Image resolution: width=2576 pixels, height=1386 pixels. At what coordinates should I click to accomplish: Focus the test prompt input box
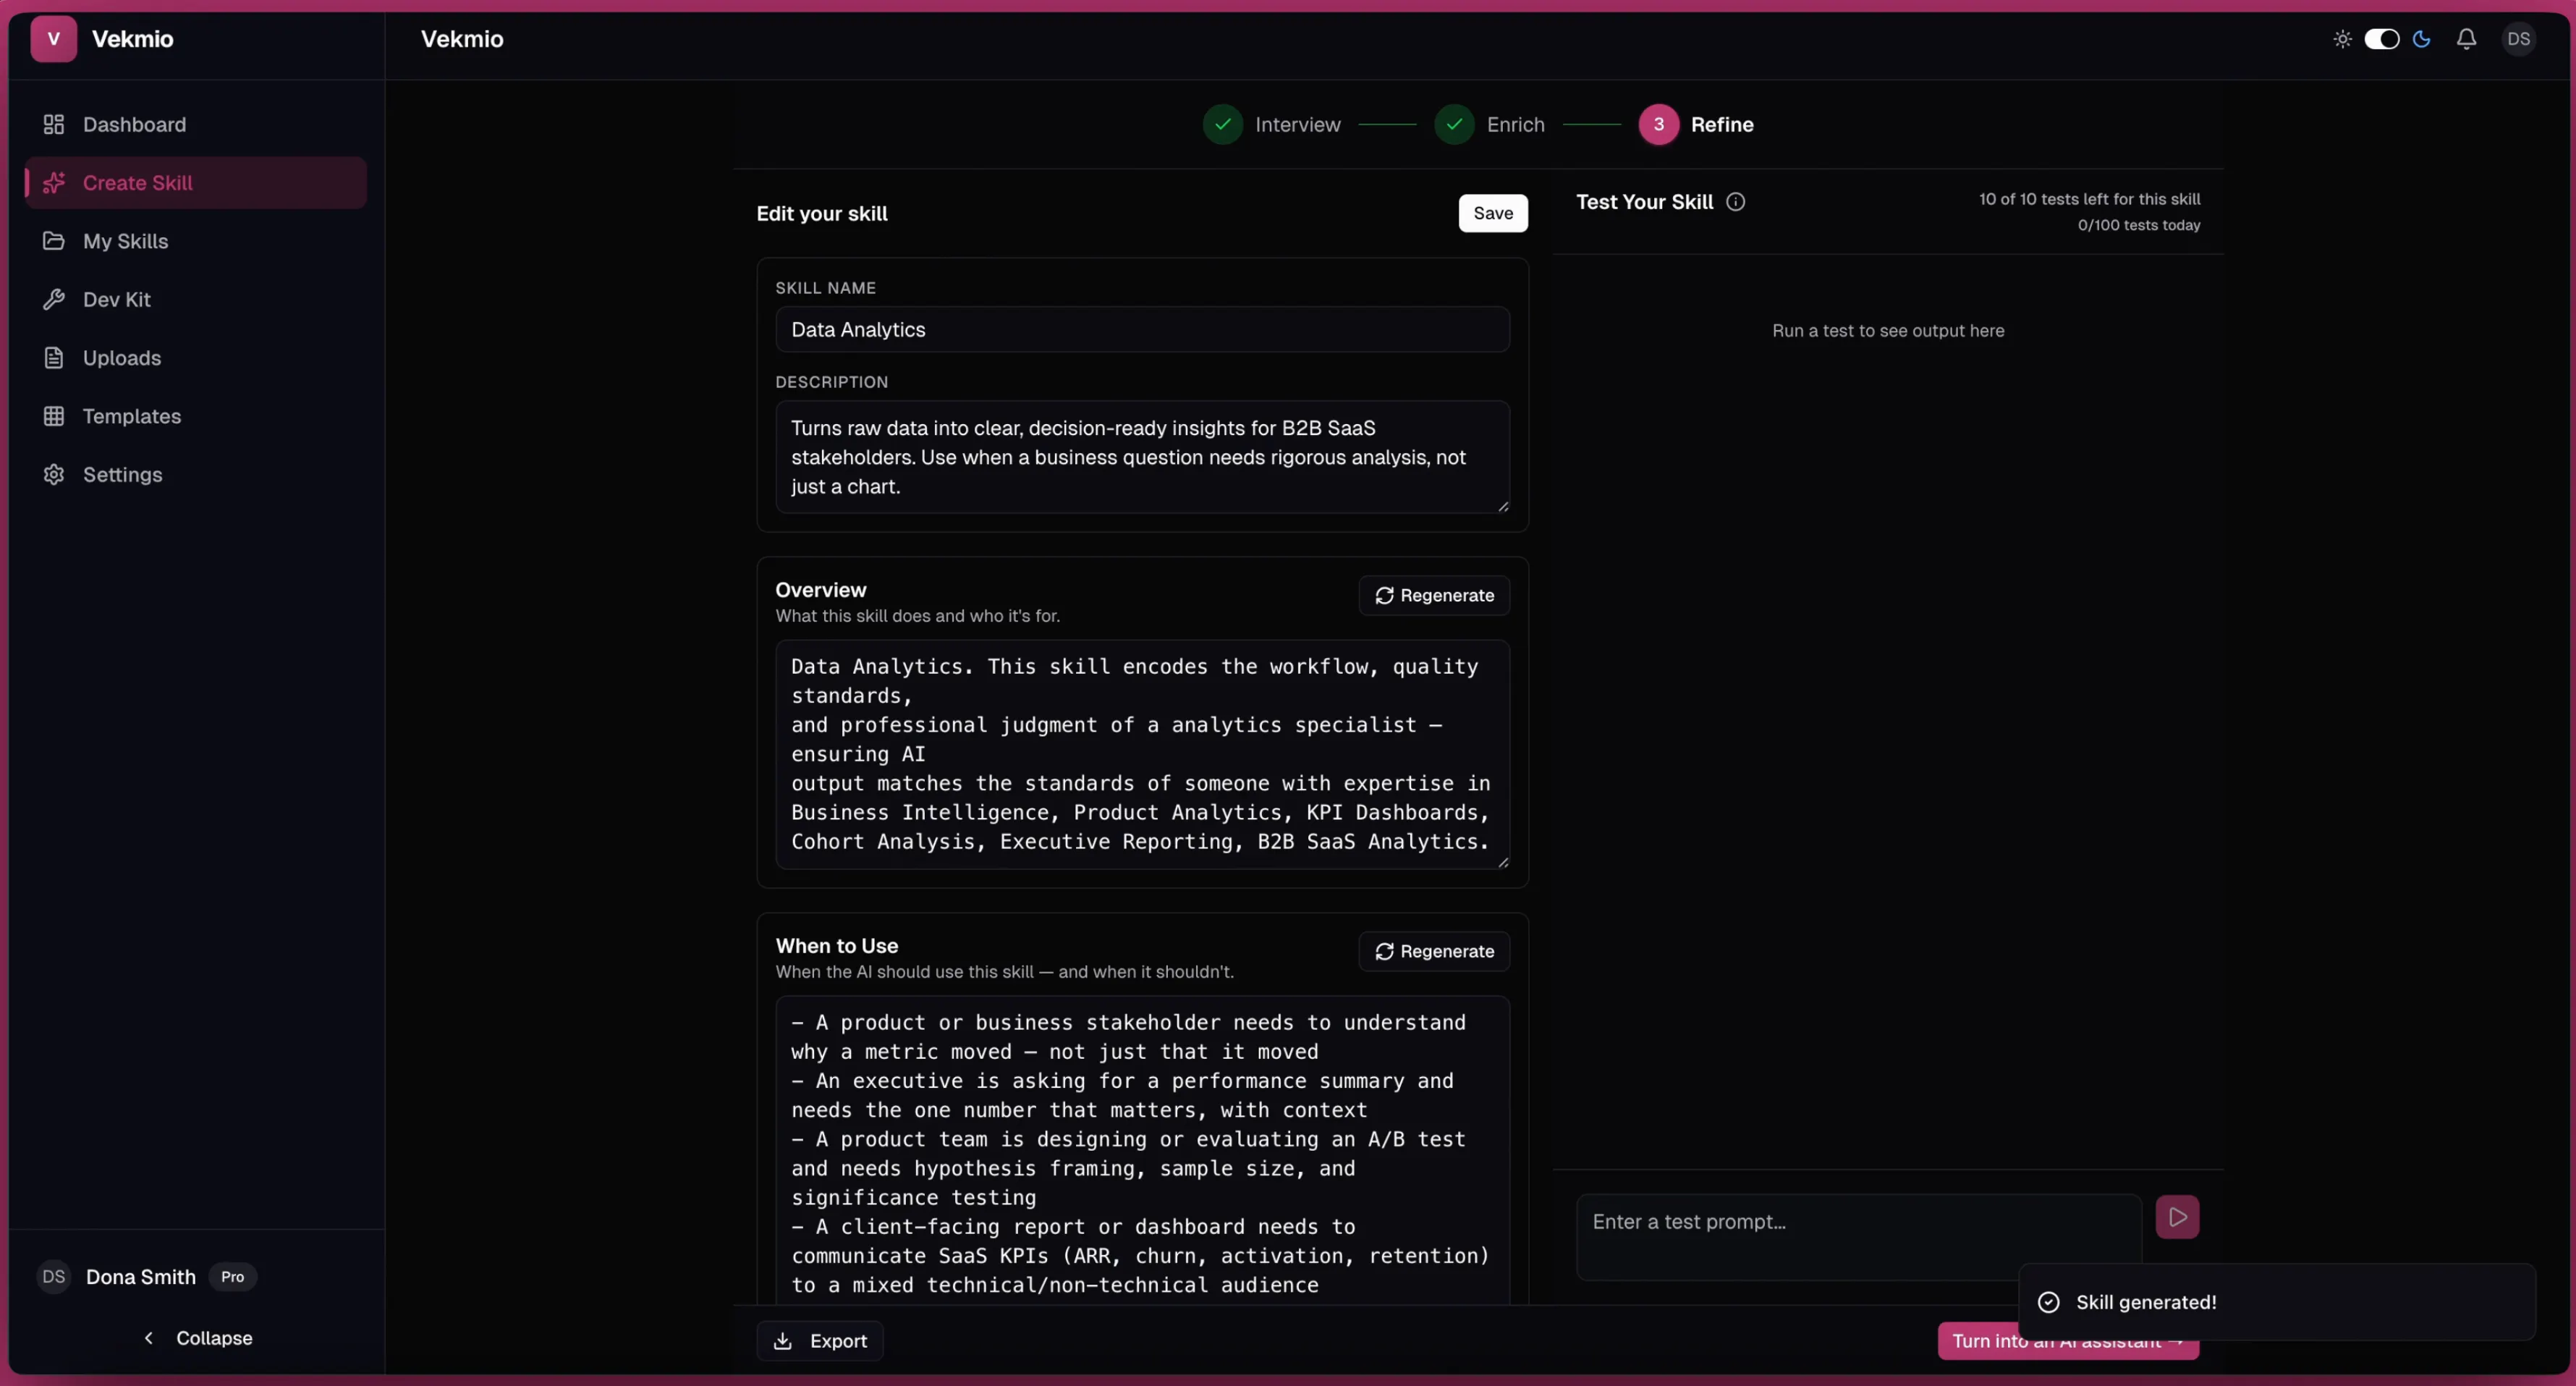pyautogui.click(x=1858, y=1237)
